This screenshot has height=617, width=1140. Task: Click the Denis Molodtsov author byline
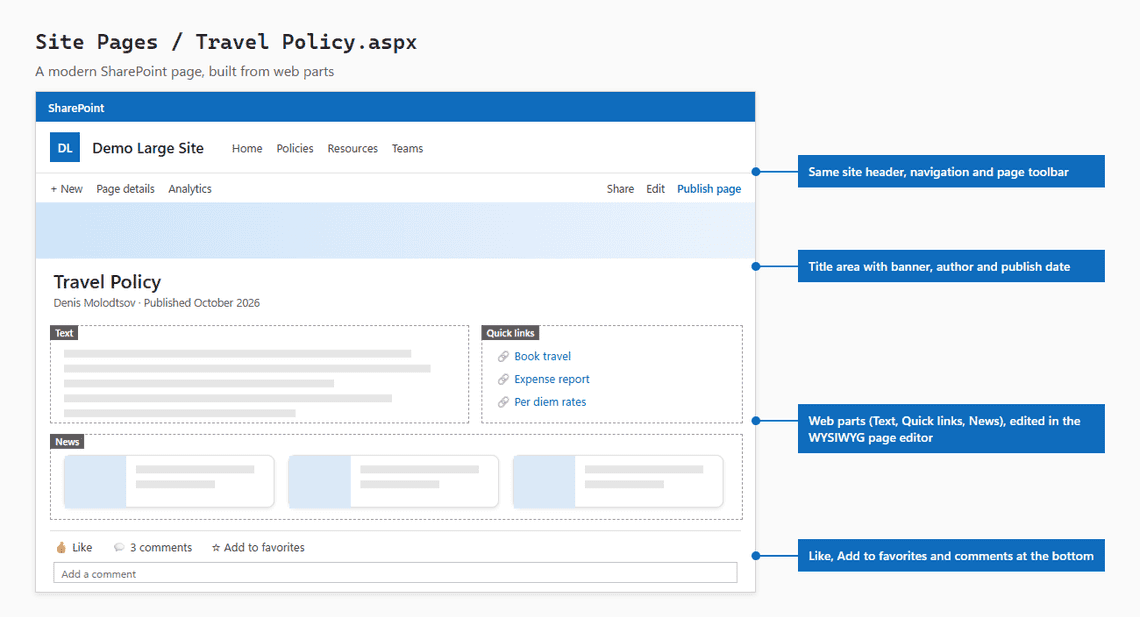95,303
